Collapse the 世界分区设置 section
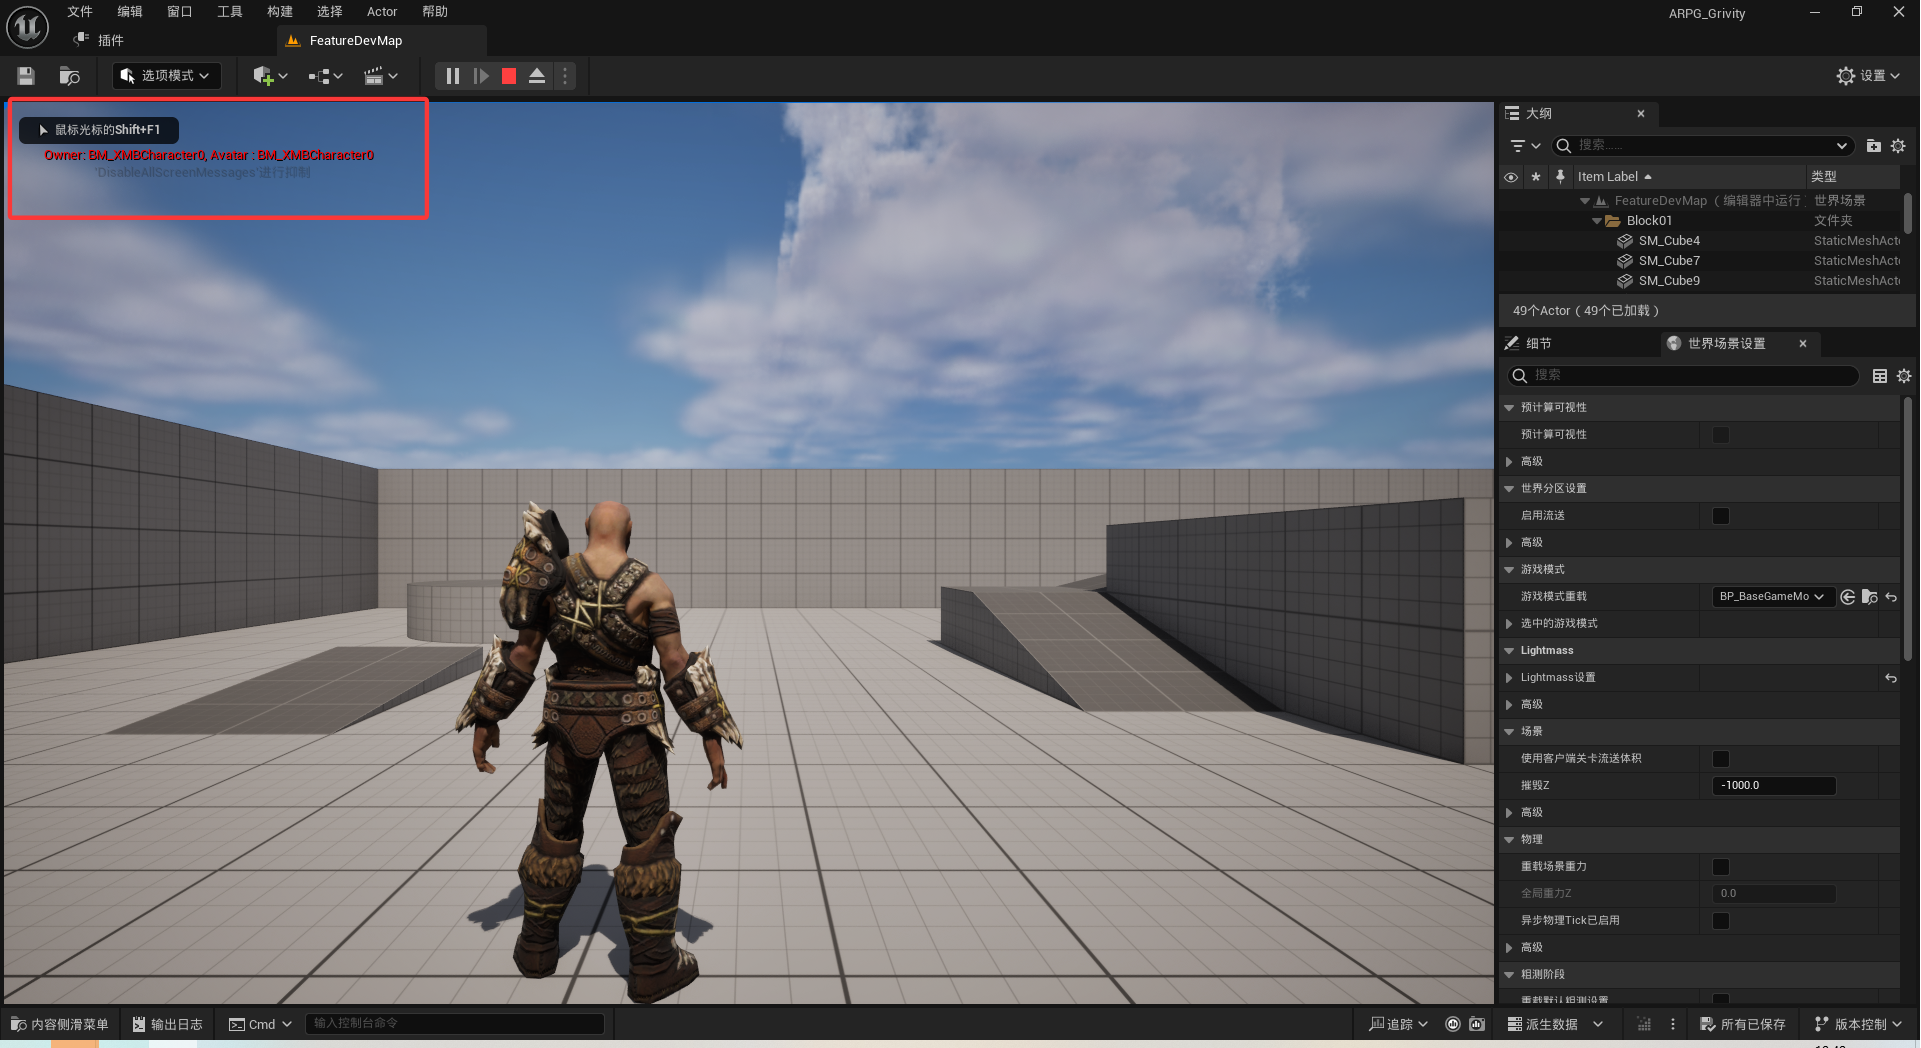This screenshot has height=1048, width=1921. point(1509,489)
